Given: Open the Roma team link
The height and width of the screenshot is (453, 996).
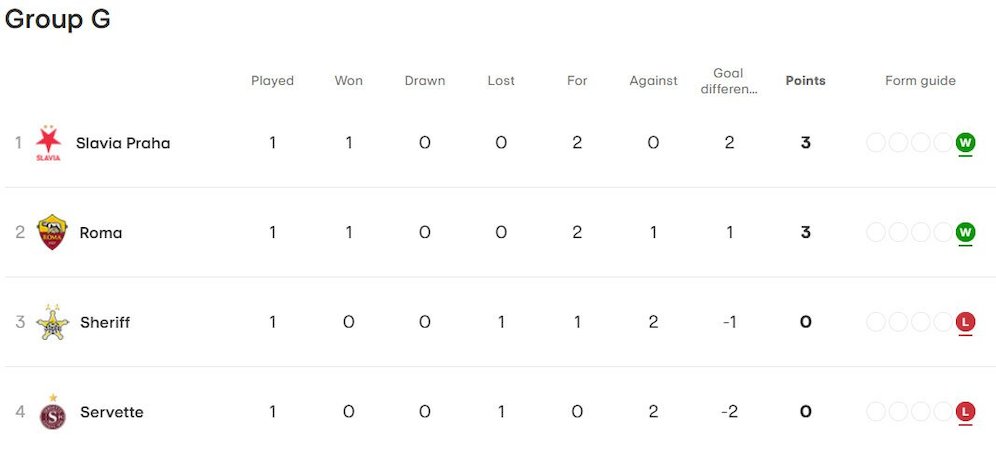Looking at the screenshot, I should [101, 233].
